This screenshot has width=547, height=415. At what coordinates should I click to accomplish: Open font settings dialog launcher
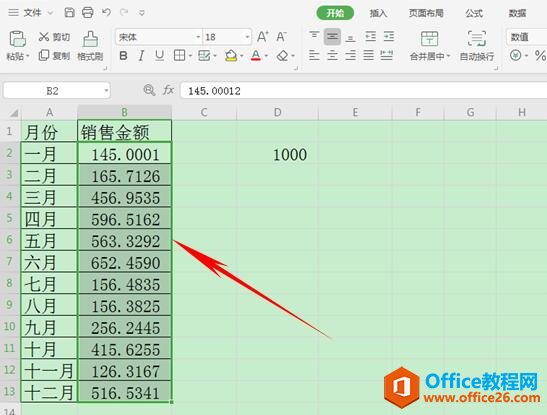coord(296,68)
